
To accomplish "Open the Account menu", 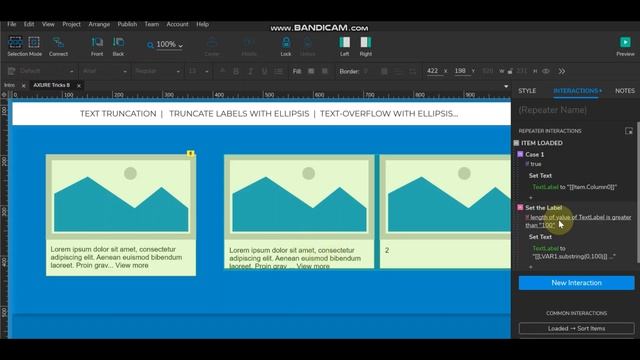I will (x=177, y=24).
